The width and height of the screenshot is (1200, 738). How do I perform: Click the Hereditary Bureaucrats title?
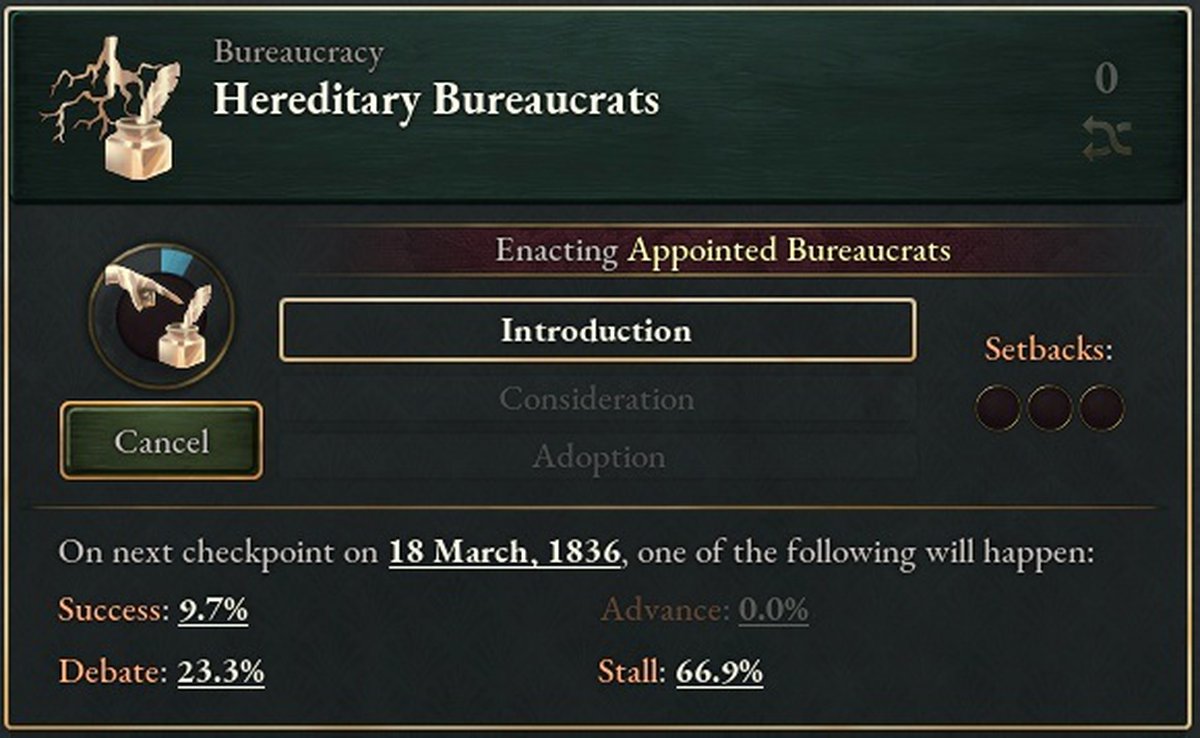click(436, 100)
